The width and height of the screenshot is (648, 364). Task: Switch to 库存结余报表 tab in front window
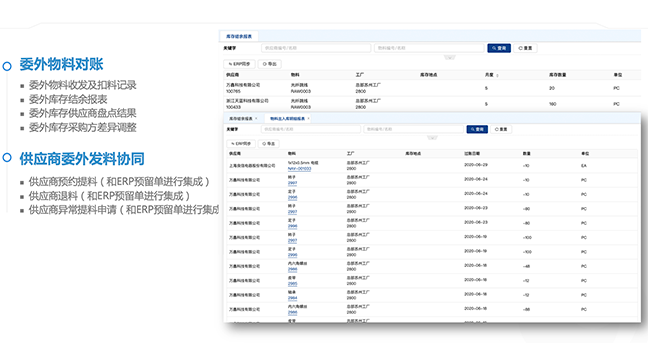241,119
